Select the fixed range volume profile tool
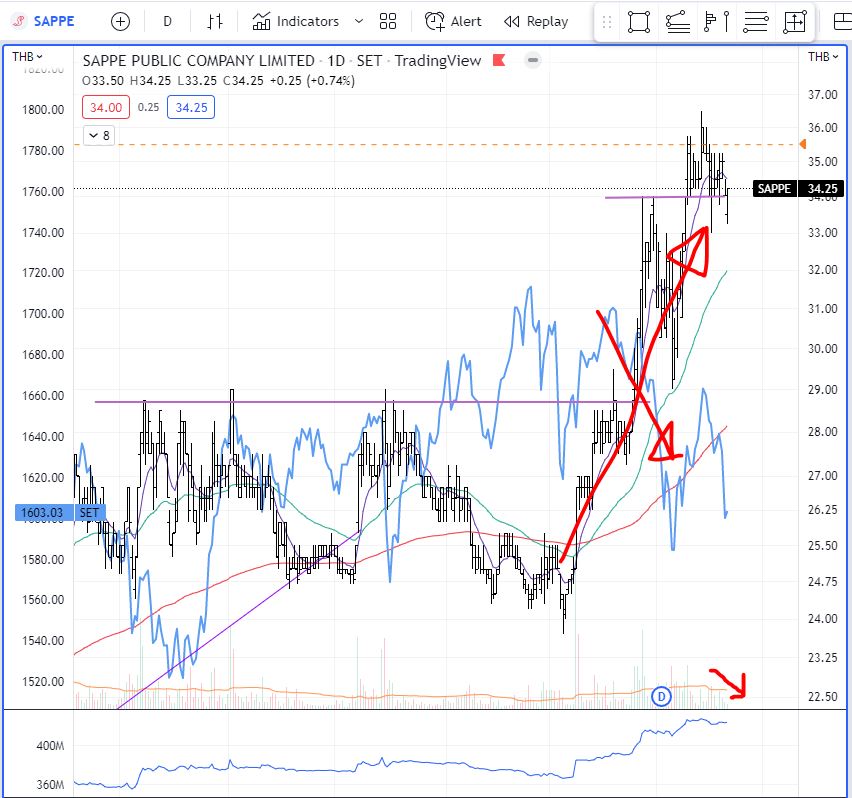Image resolution: width=852 pixels, height=798 pixels. 717,22
